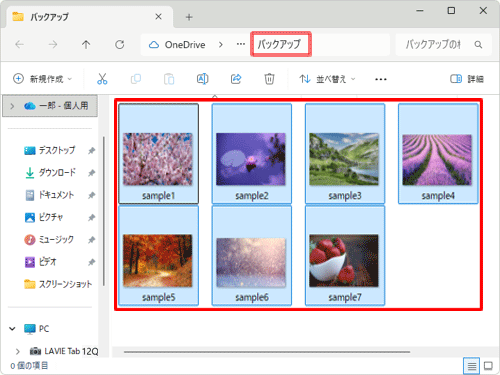Switch to large thumbnails view in the status bar
Image resolution: width=500 pixels, height=375 pixels.
[488, 366]
